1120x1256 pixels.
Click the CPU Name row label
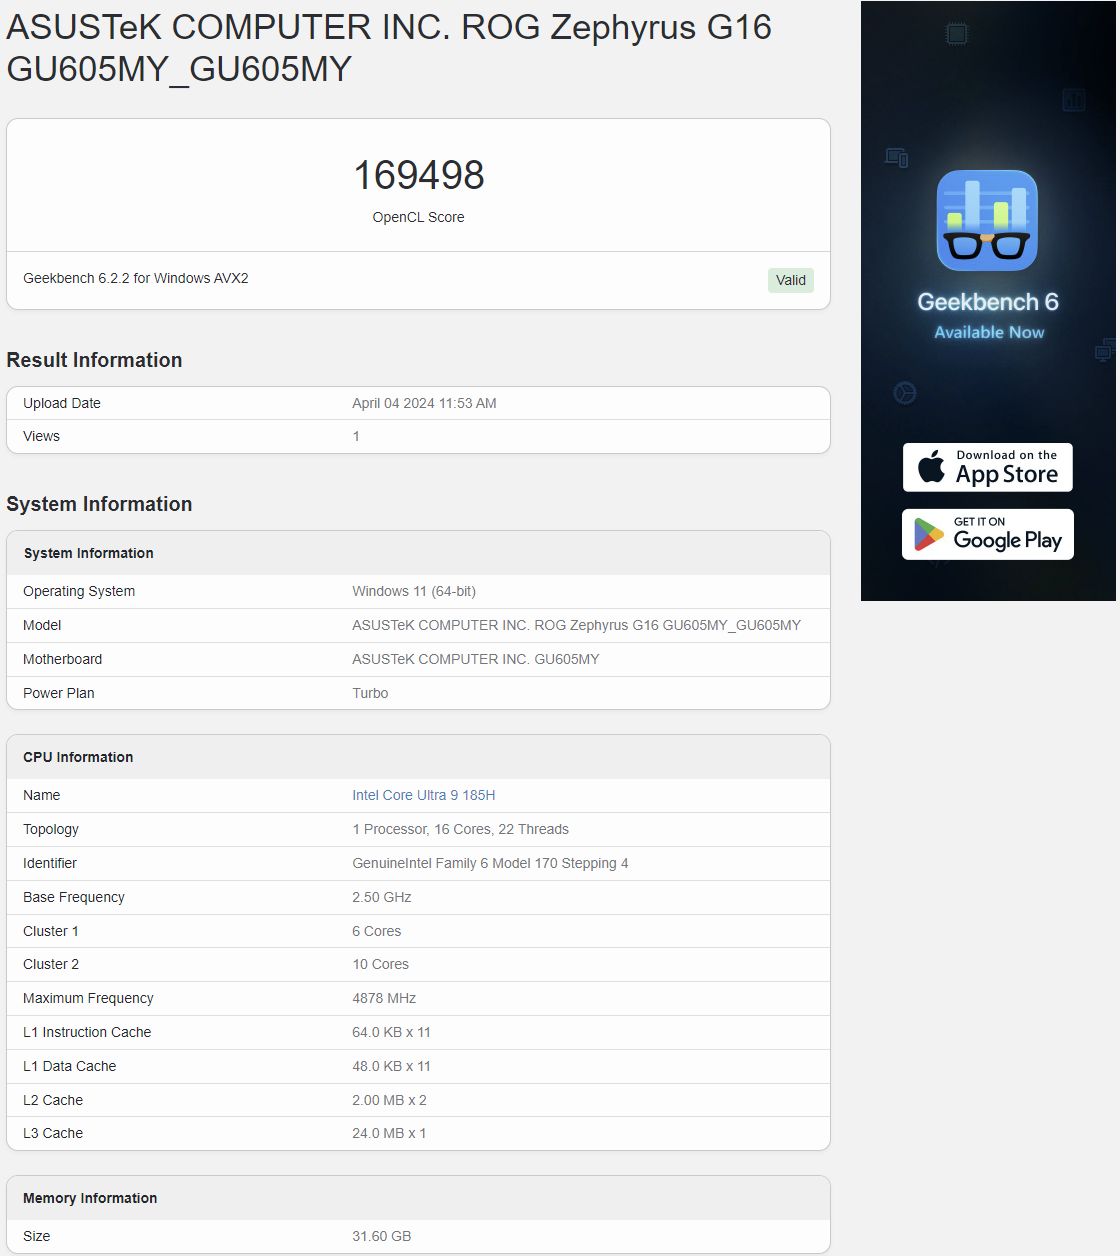[42, 795]
